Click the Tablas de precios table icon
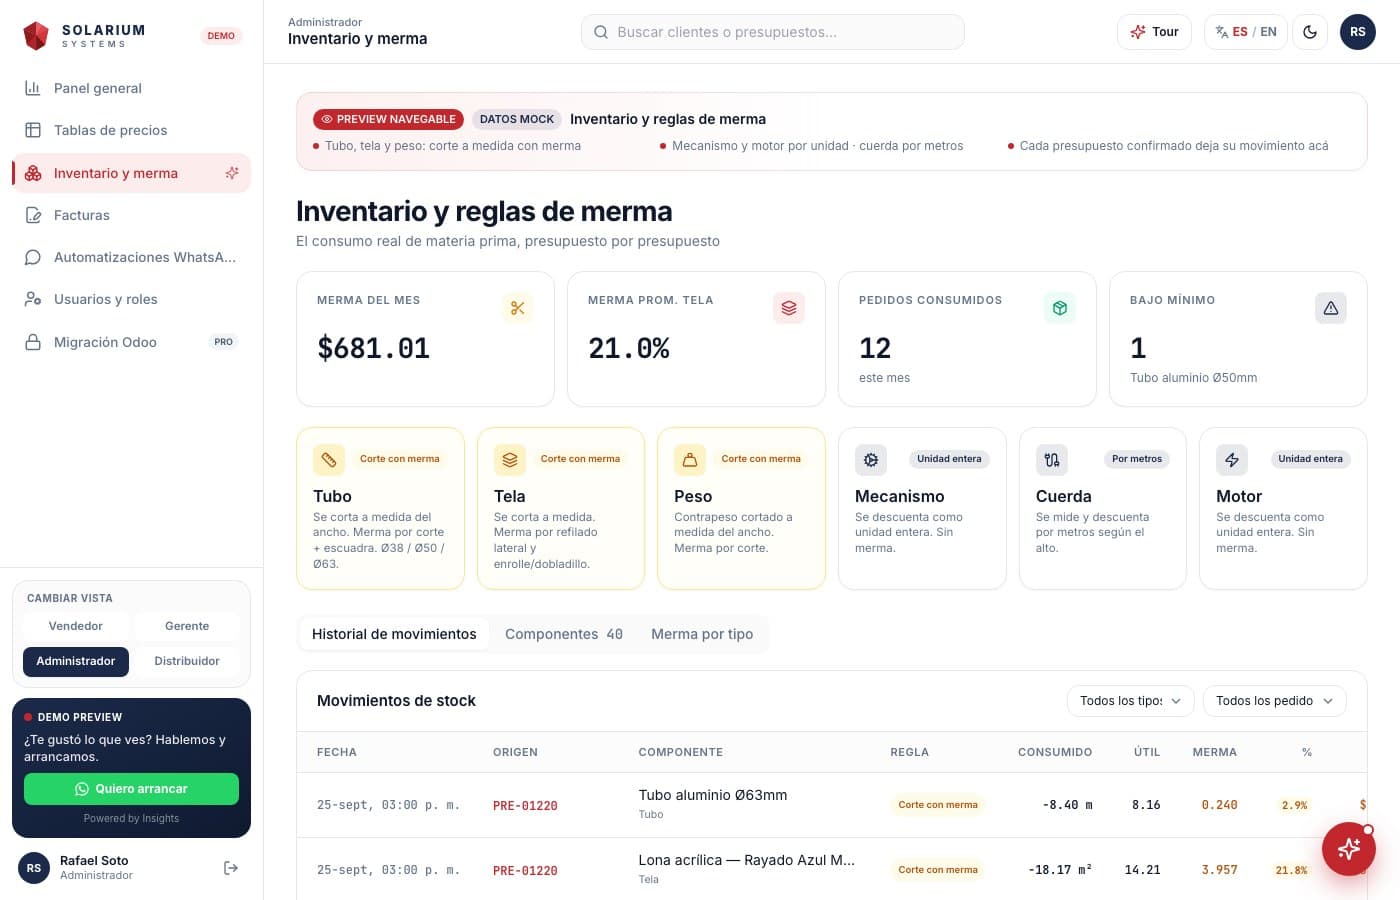The height and width of the screenshot is (900, 1400). point(33,130)
